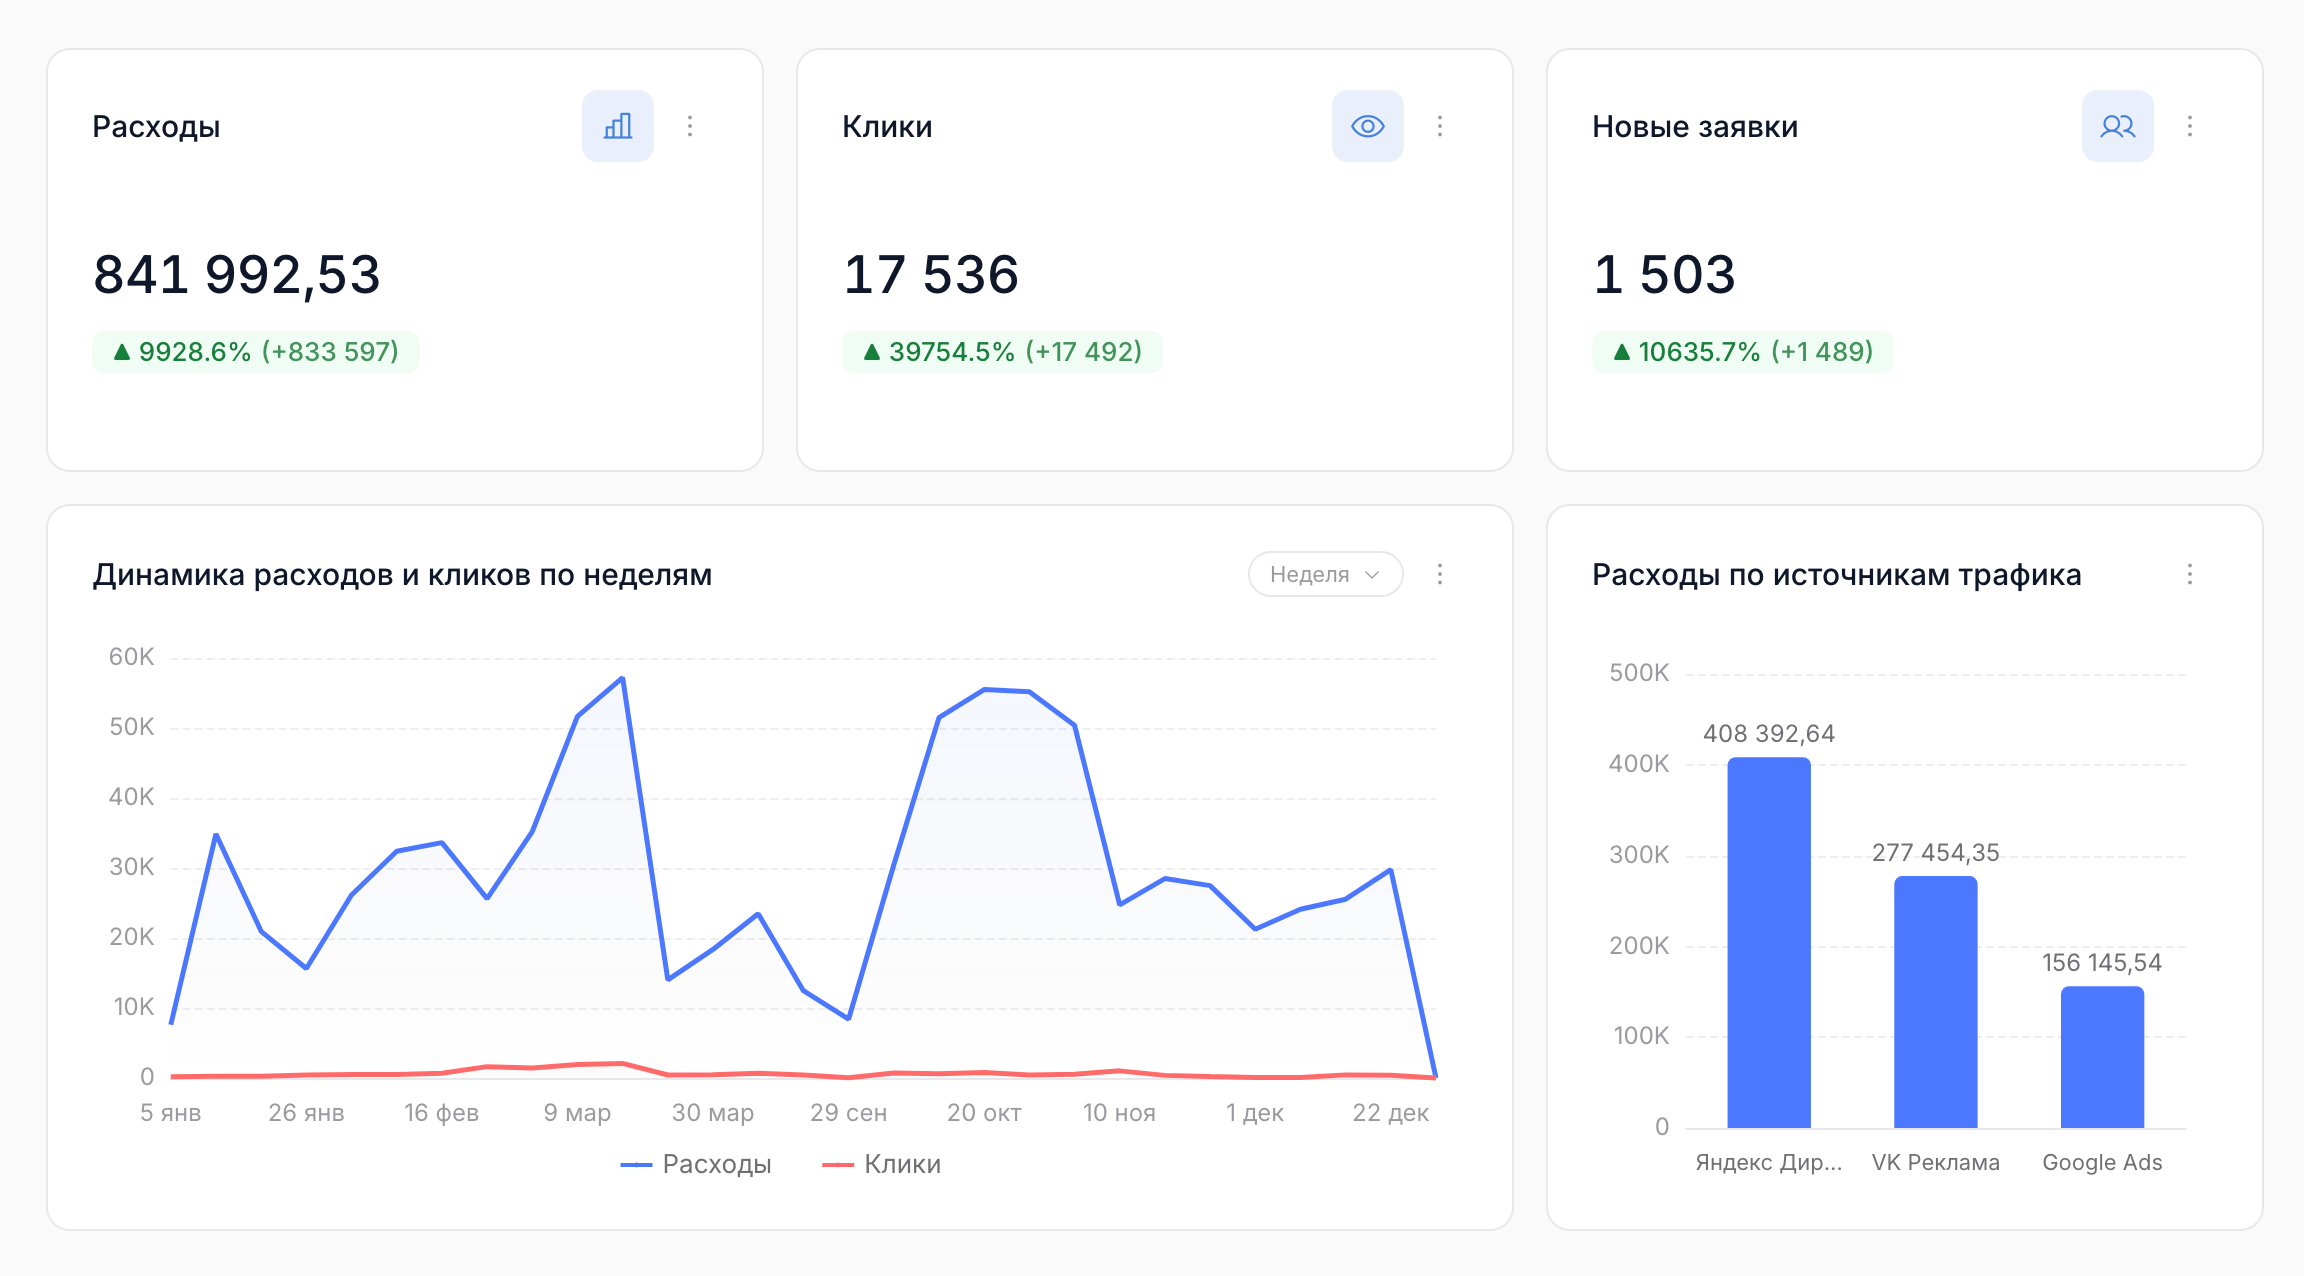Click the 408 392,64 bar label
Viewport: 2304px width, 1276px height.
pyautogui.click(x=1769, y=734)
